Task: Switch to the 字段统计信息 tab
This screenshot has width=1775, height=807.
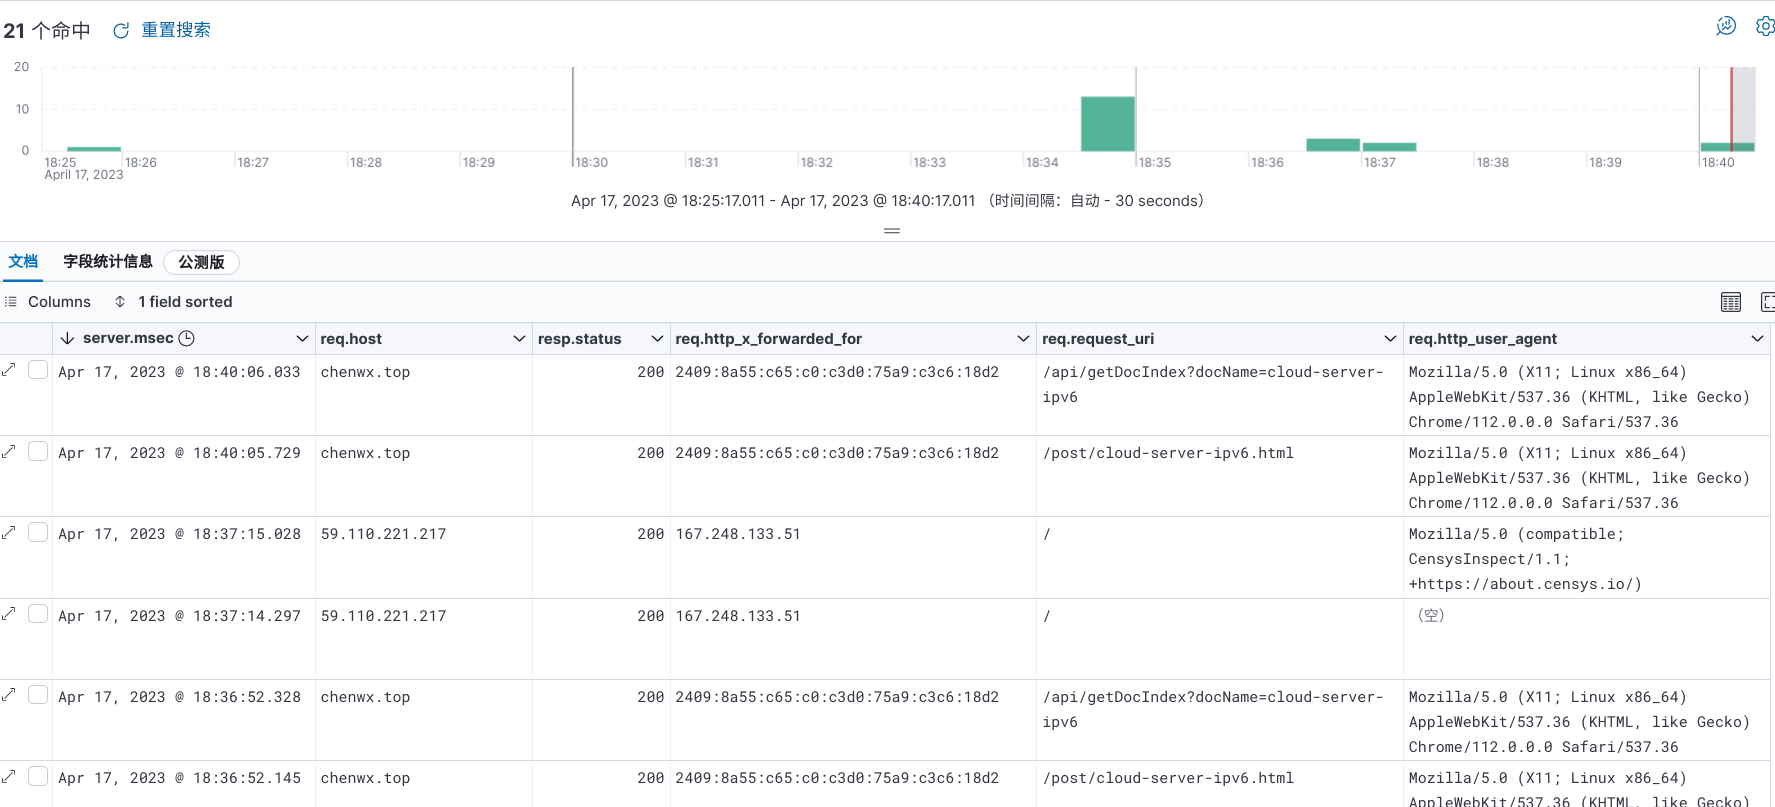Action: (108, 262)
